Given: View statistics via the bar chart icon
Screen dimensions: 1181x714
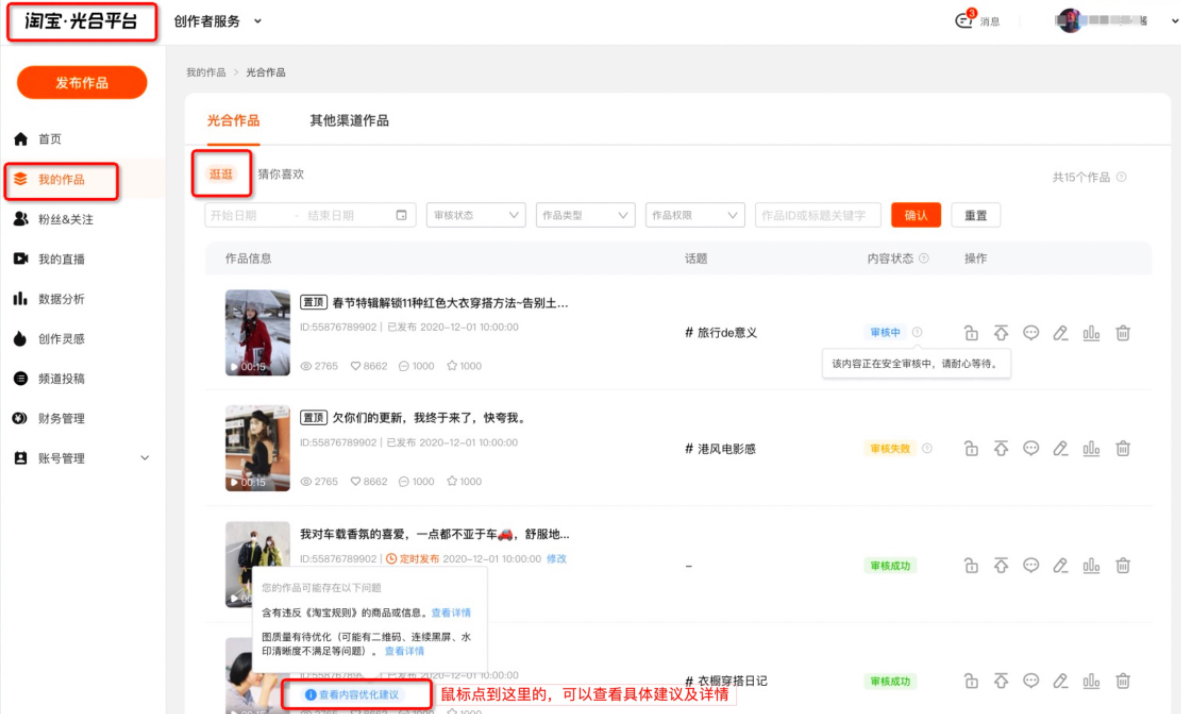Looking at the screenshot, I should pos(1092,332).
